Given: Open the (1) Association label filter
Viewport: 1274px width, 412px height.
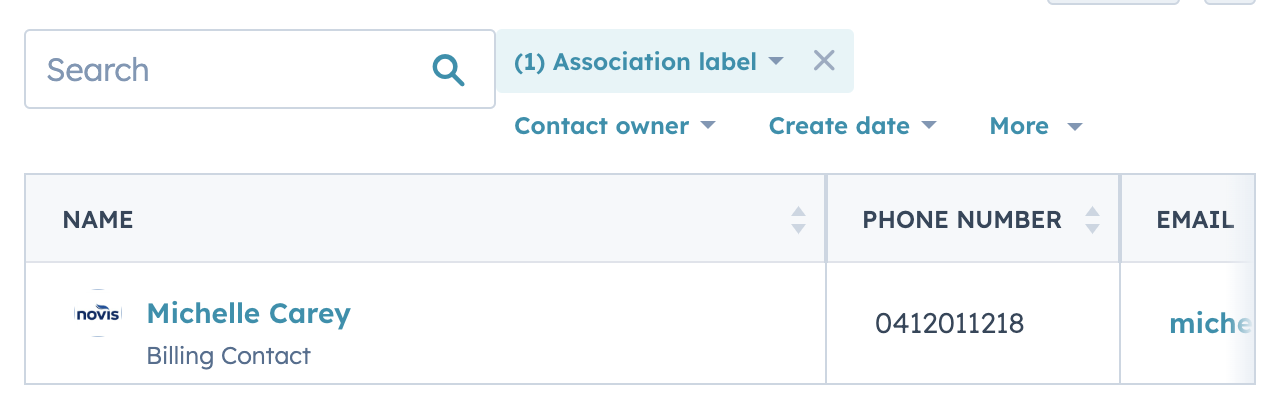Looking at the screenshot, I should (635, 62).
